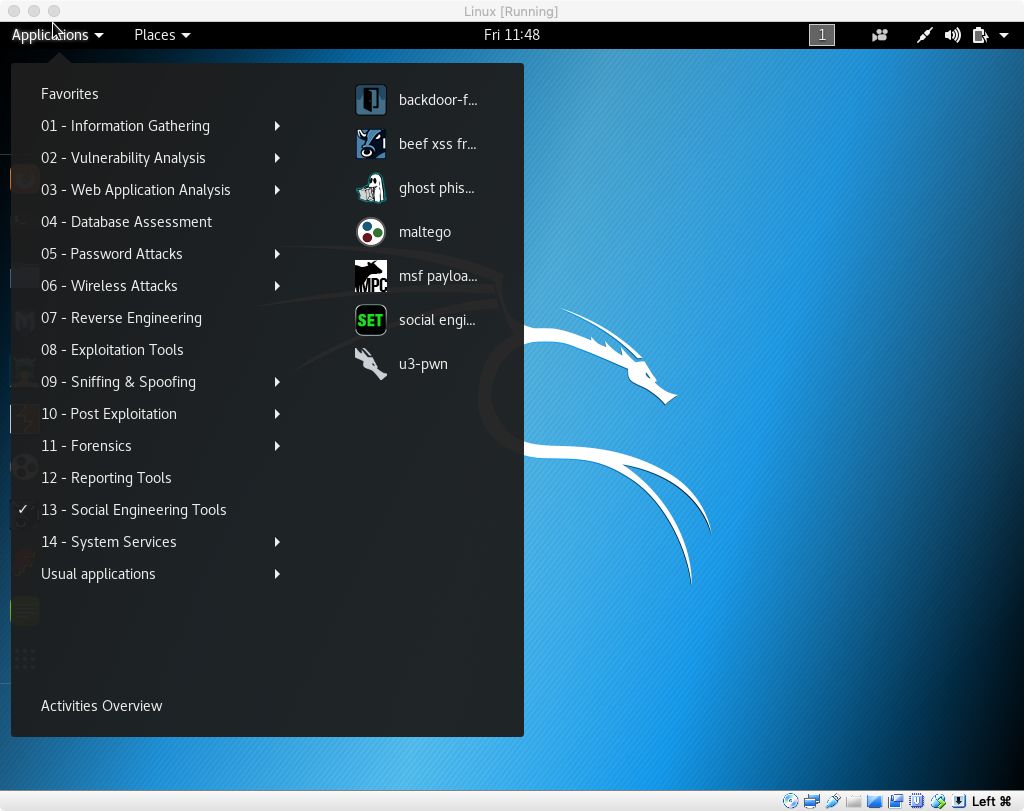The height and width of the screenshot is (811, 1024).
Task: Expand 03 - Web Application Analysis submenu
Action: coord(160,190)
